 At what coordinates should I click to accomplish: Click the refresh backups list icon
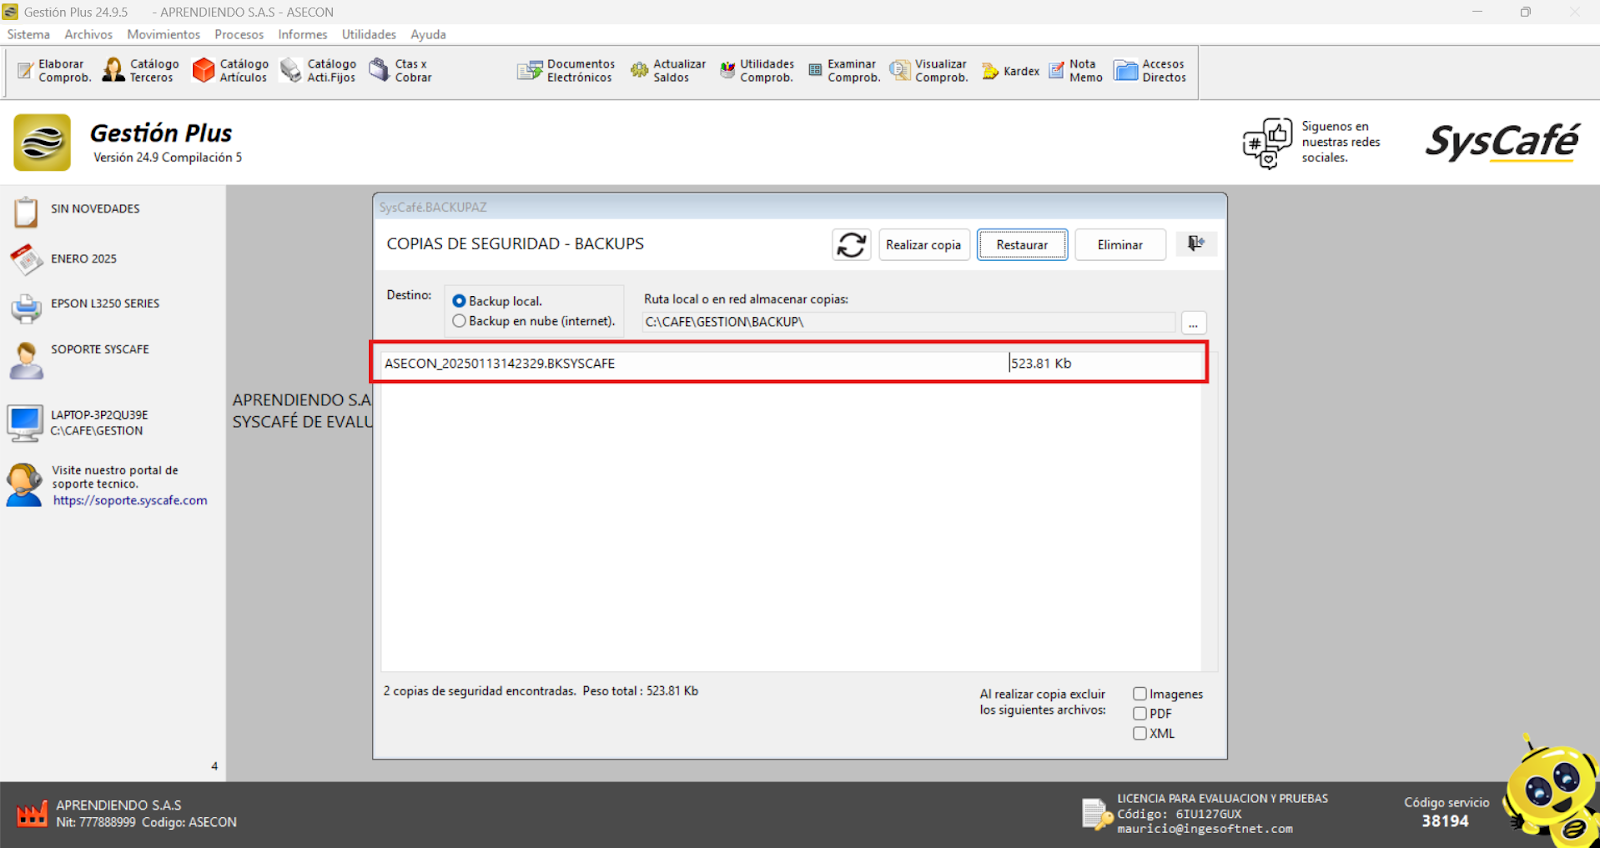click(851, 245)
